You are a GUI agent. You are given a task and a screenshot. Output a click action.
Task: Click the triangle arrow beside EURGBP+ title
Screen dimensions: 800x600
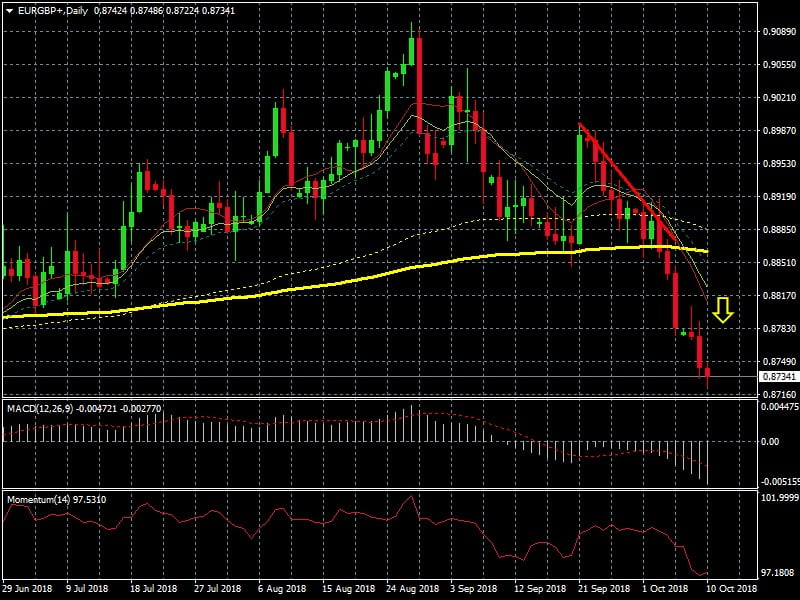tap(9, 9)
